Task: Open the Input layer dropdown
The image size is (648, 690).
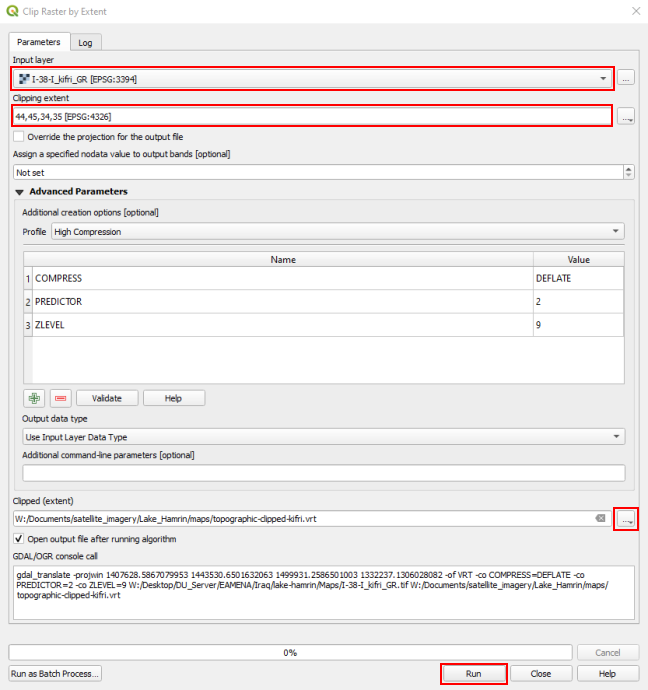Action: (x=603, y=78)
